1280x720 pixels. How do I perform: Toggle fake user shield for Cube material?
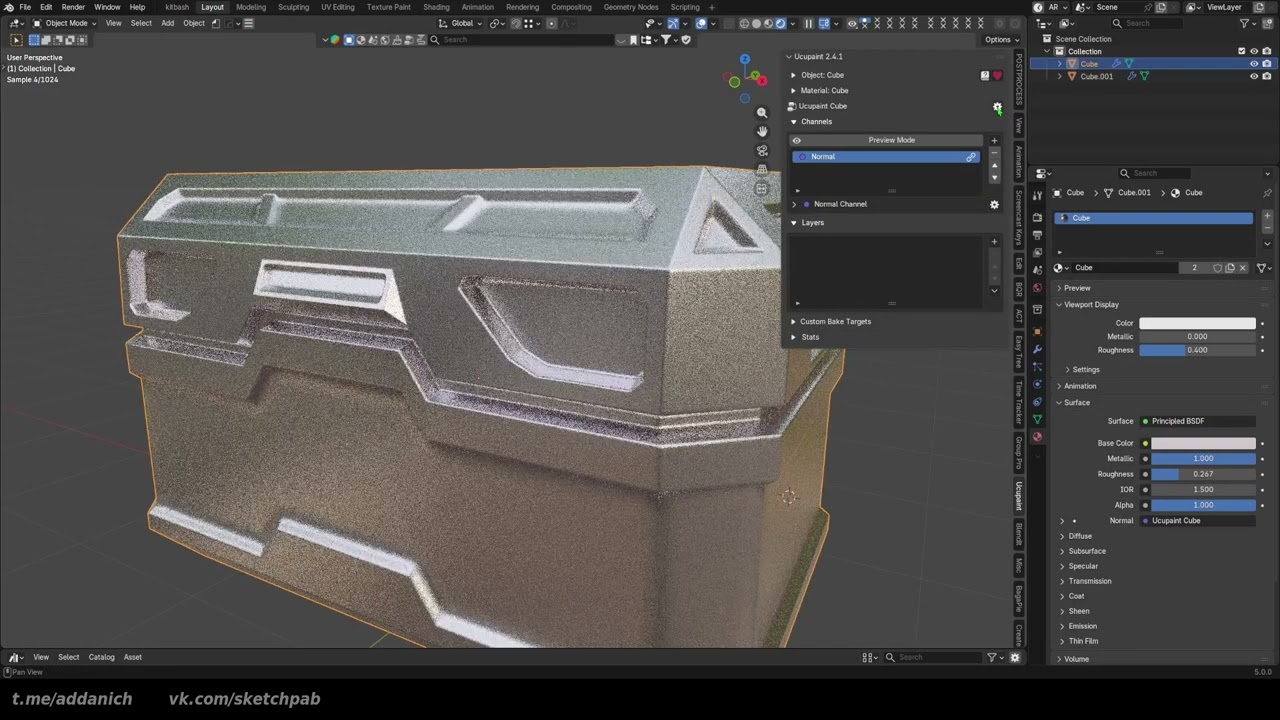(x=1217, y=268)
